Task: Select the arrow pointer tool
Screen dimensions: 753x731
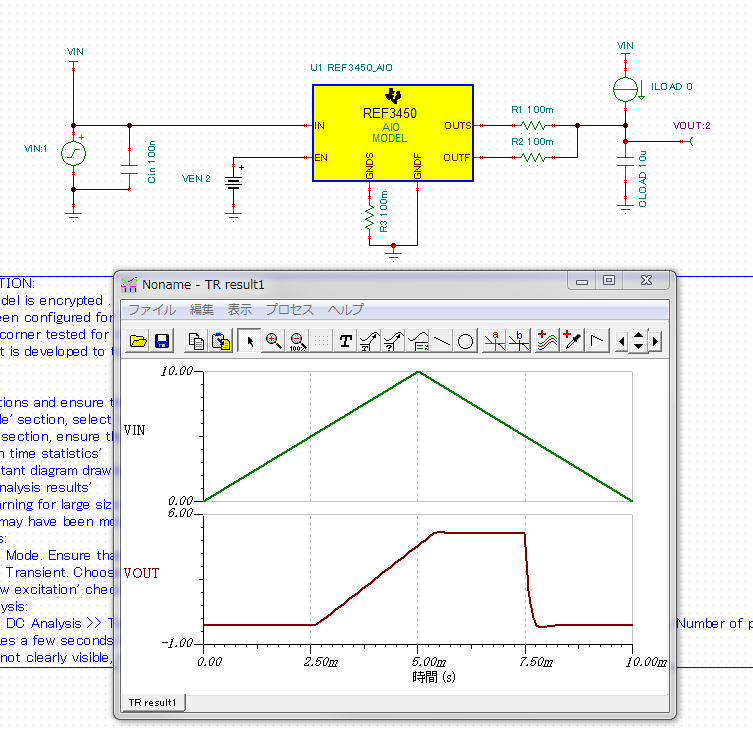Action: tap(250, 341)
